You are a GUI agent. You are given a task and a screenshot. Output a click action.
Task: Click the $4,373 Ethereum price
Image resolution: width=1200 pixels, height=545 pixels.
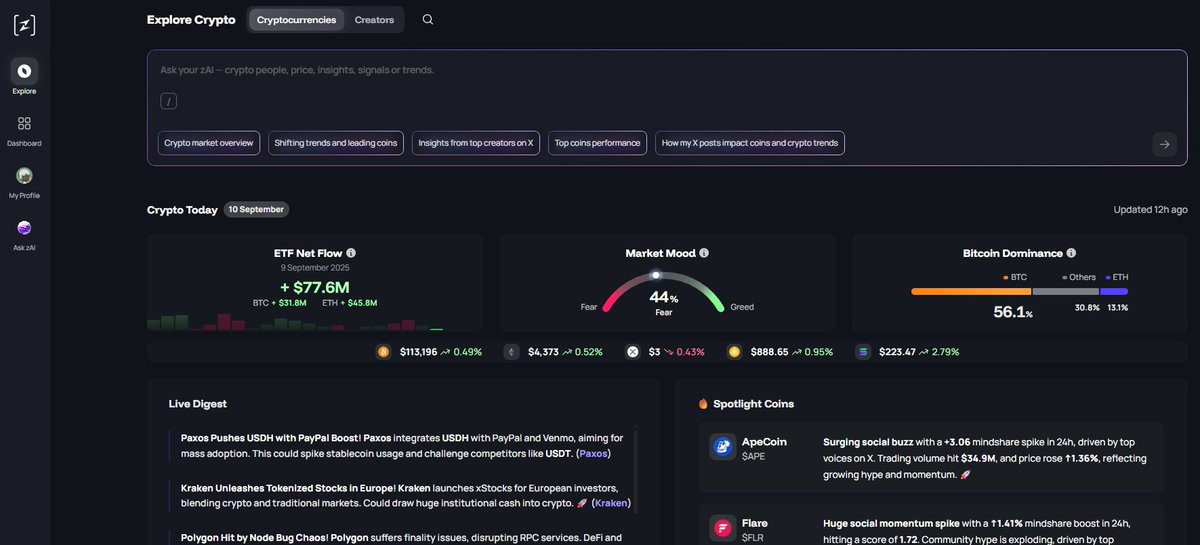(542, 352)
